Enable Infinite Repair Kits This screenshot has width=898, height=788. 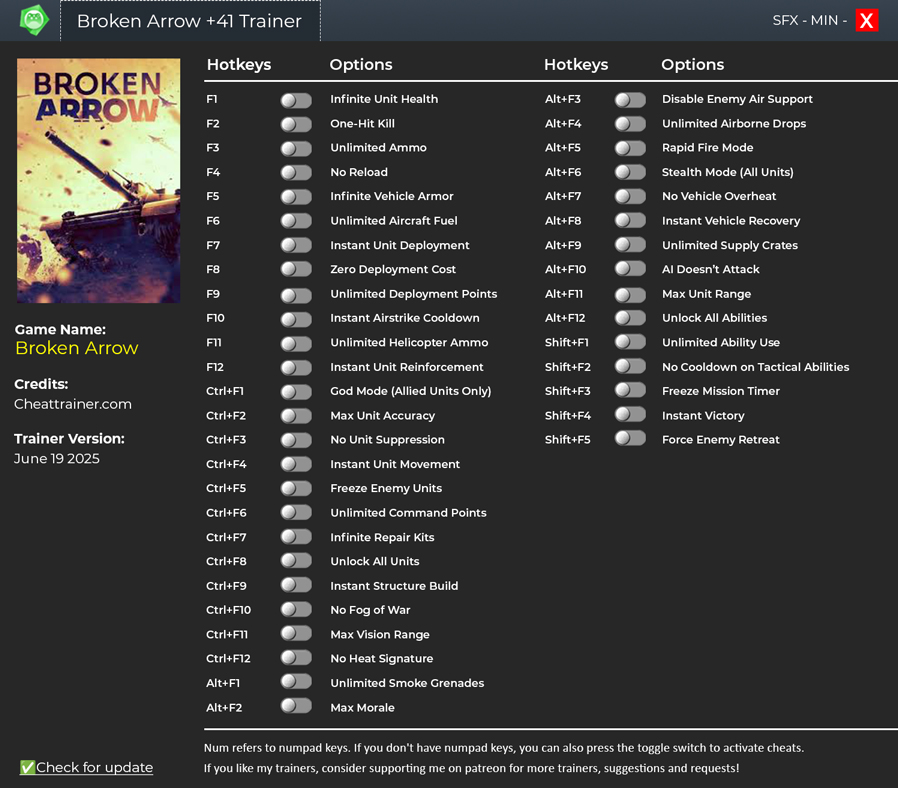296,536
